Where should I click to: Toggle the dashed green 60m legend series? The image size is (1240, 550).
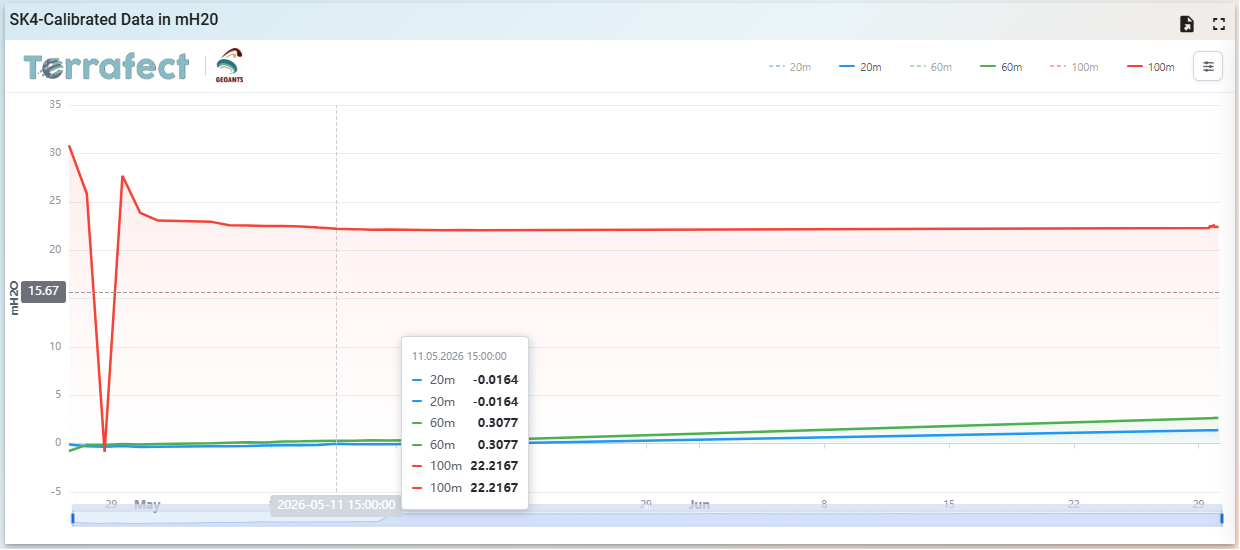(930, 67)
